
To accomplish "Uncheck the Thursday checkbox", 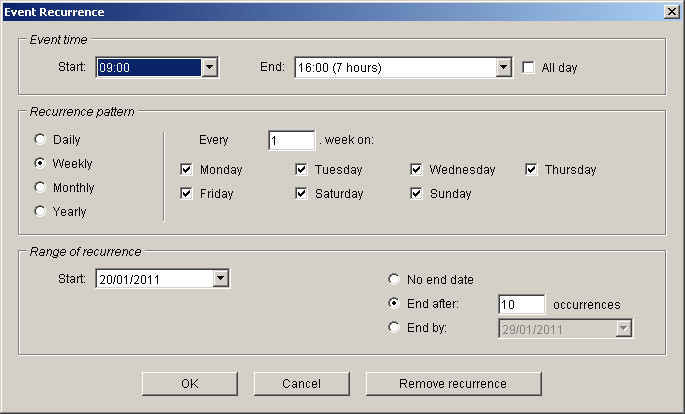I will (x=531, y=169).
